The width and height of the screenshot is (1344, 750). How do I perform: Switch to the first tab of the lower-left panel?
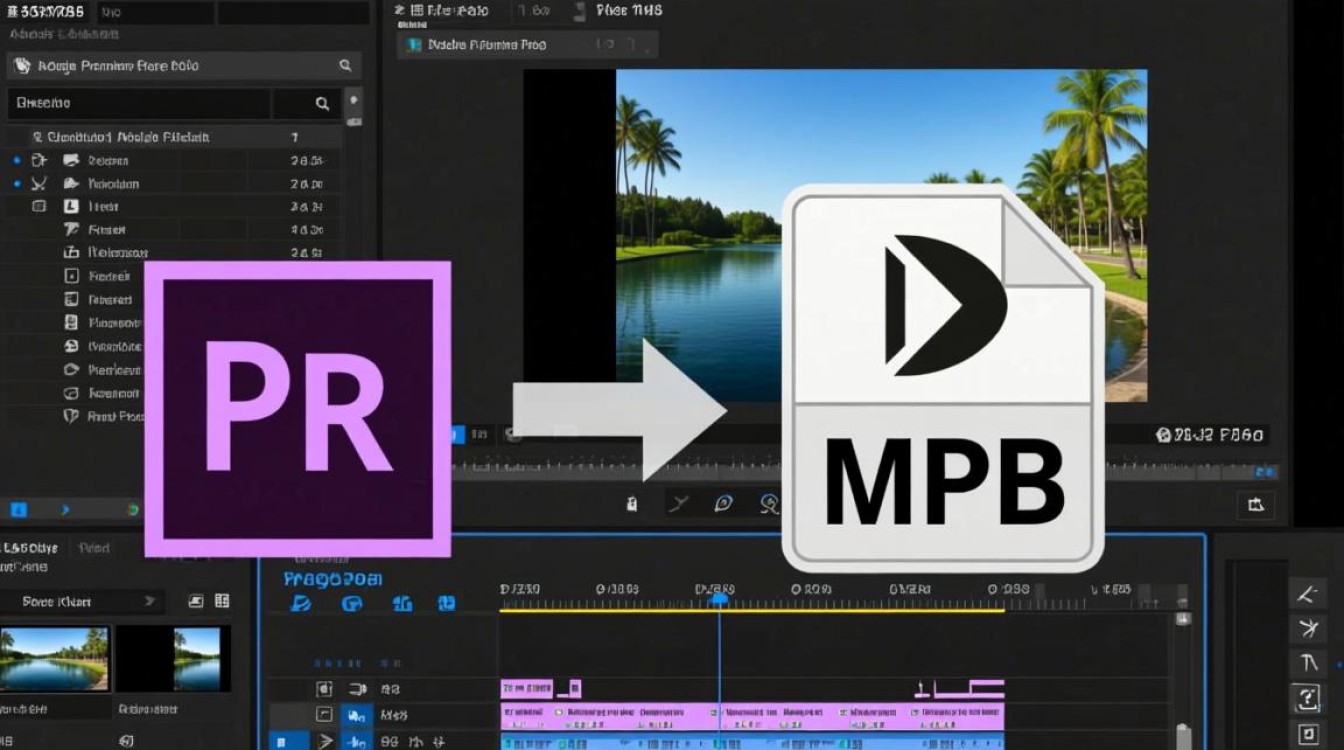30,548
